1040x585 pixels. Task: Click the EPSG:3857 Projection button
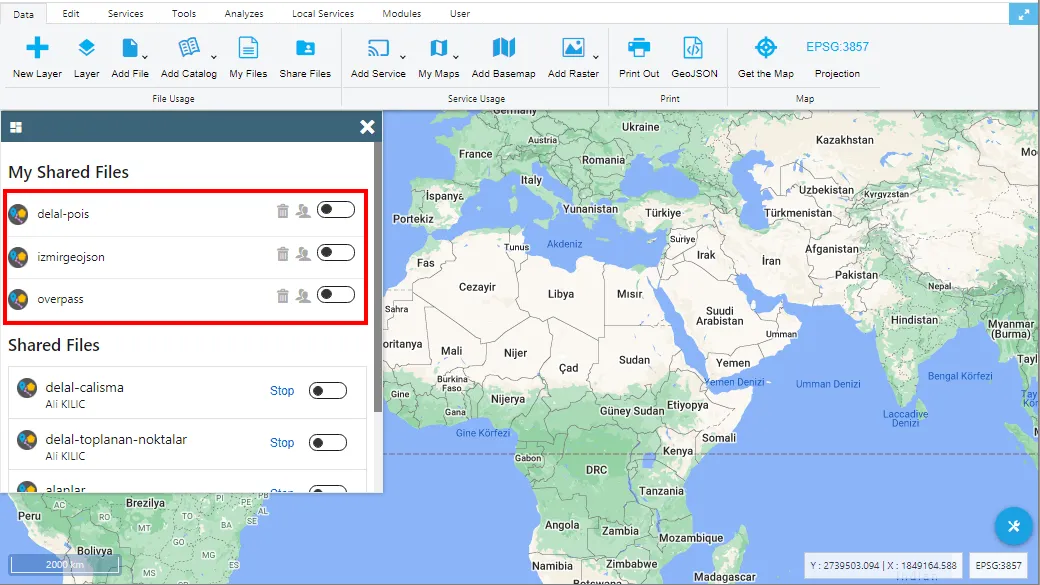click(x=837, y=58)
